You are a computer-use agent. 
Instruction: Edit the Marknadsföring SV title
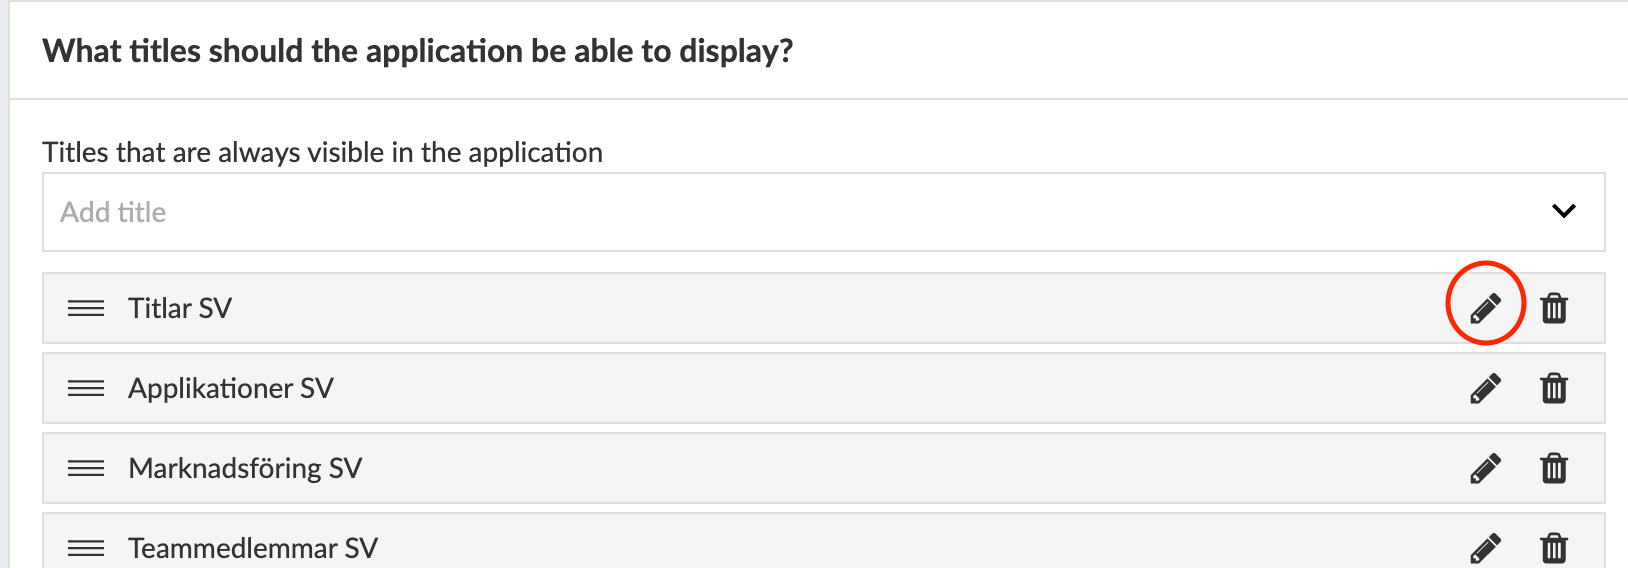tap(1485, 468)
